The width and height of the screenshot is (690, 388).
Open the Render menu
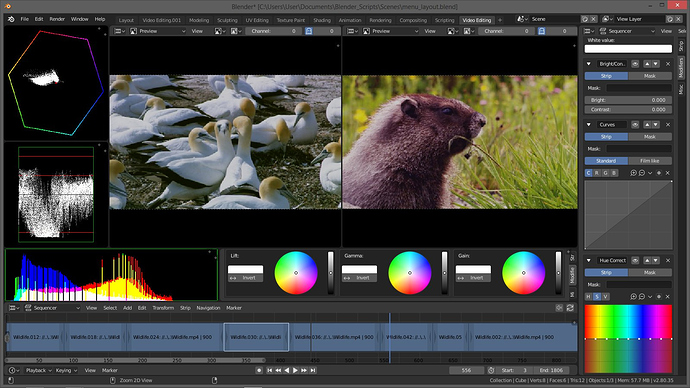click(57, 19)
